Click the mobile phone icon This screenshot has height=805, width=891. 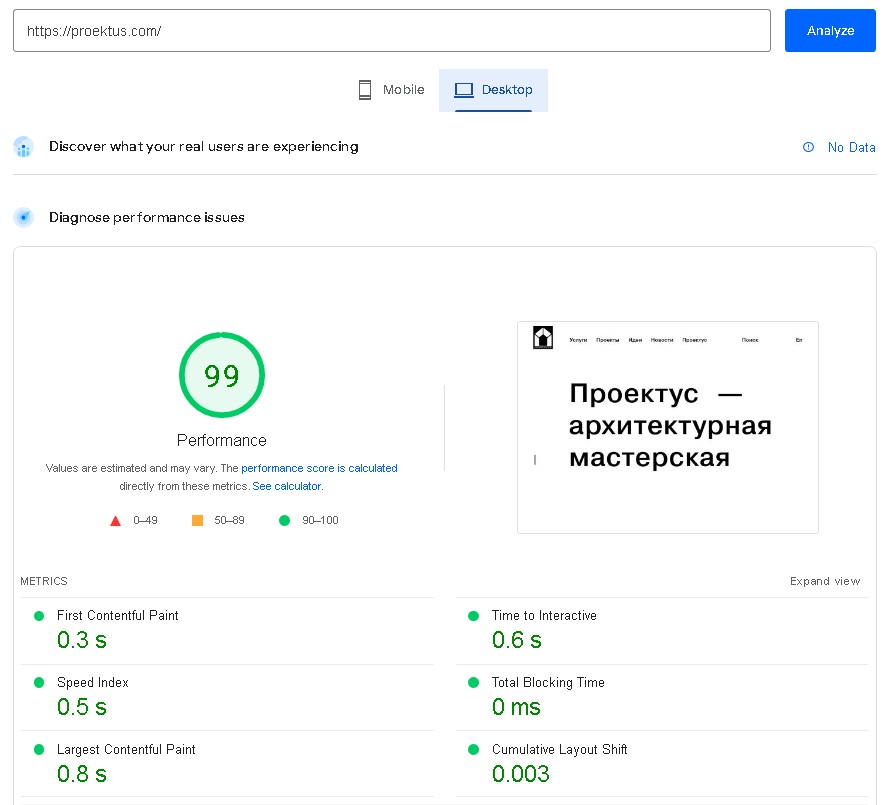[x=365, y=90]
